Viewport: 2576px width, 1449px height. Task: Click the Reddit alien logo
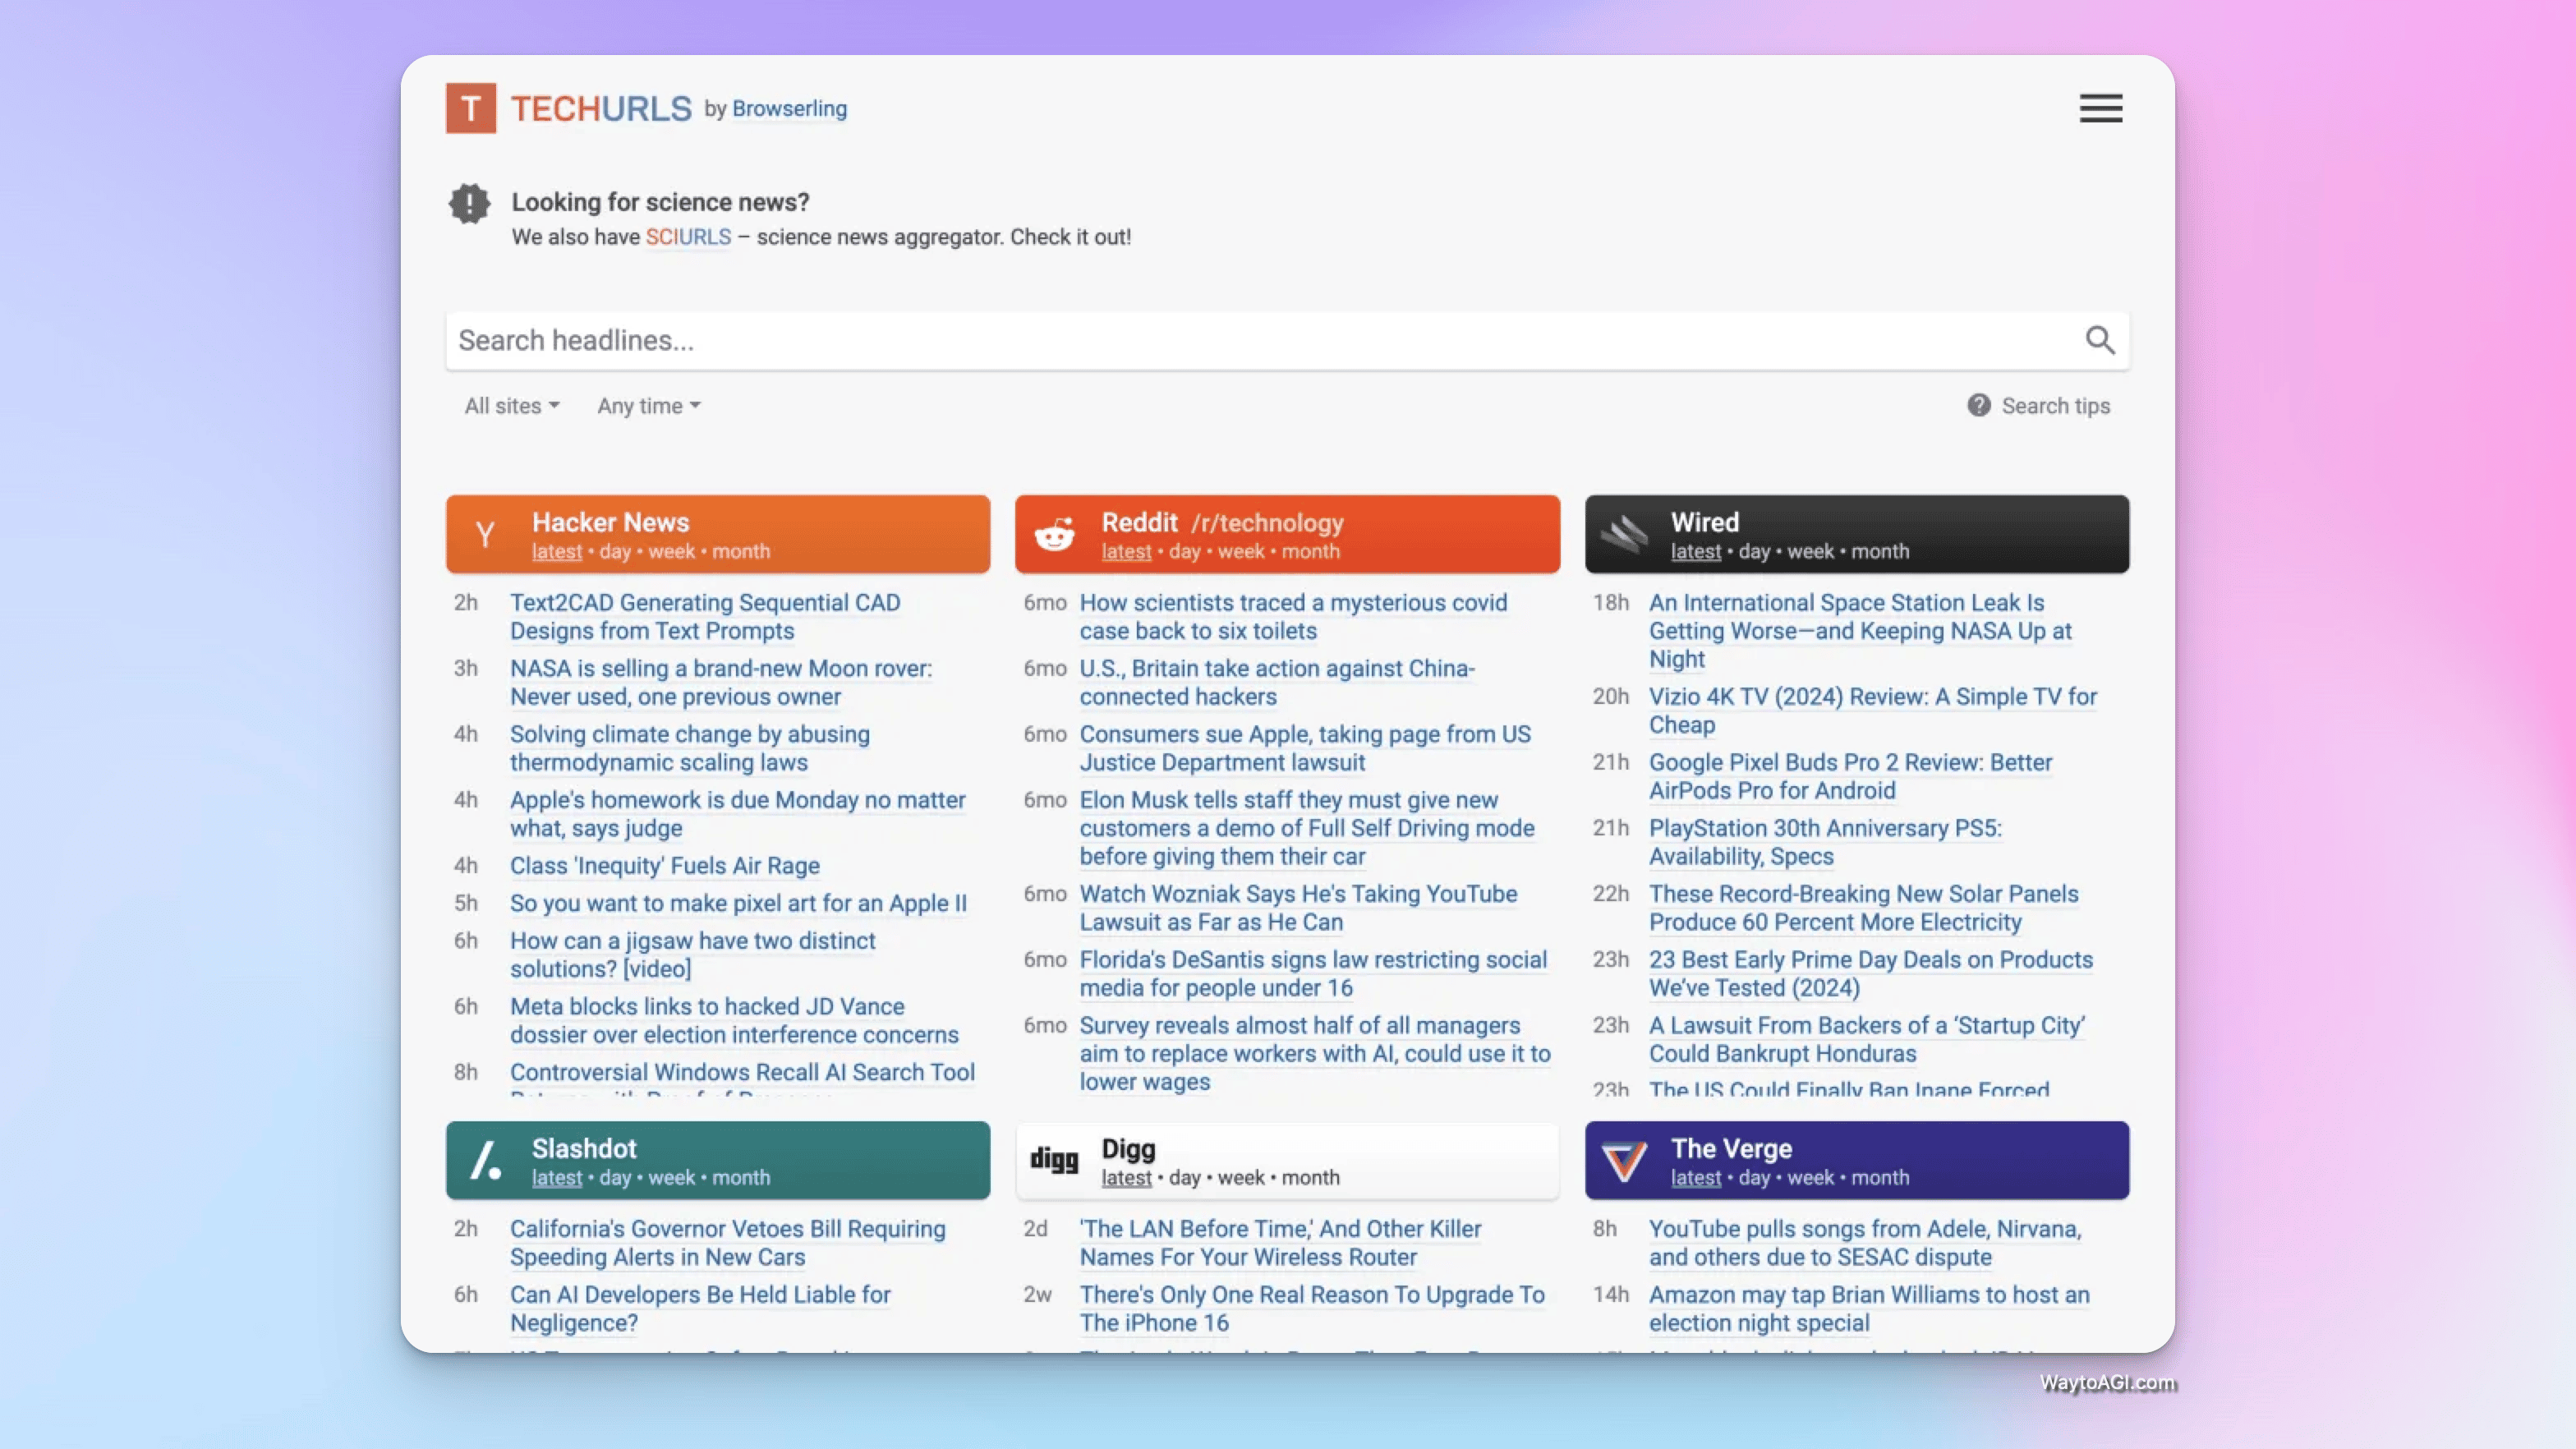coord(1054,534)
